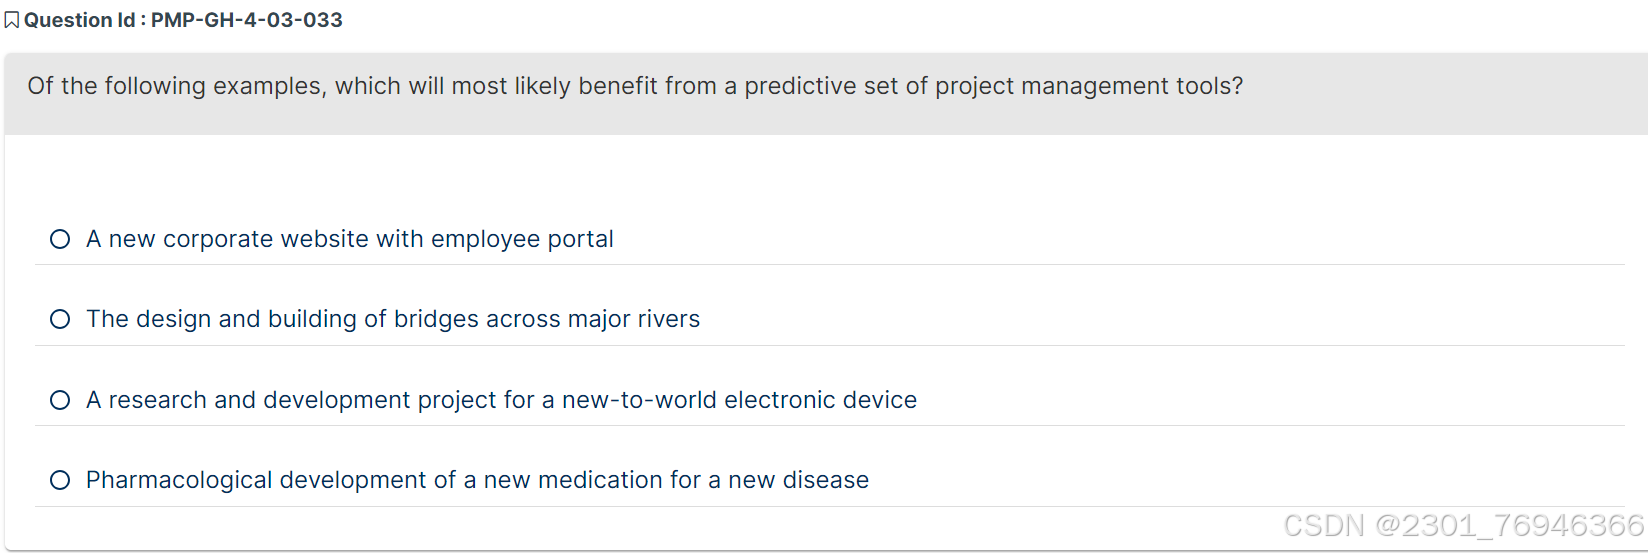
Task: Mark the pharmacological development radio button
Action: (60, 480)
